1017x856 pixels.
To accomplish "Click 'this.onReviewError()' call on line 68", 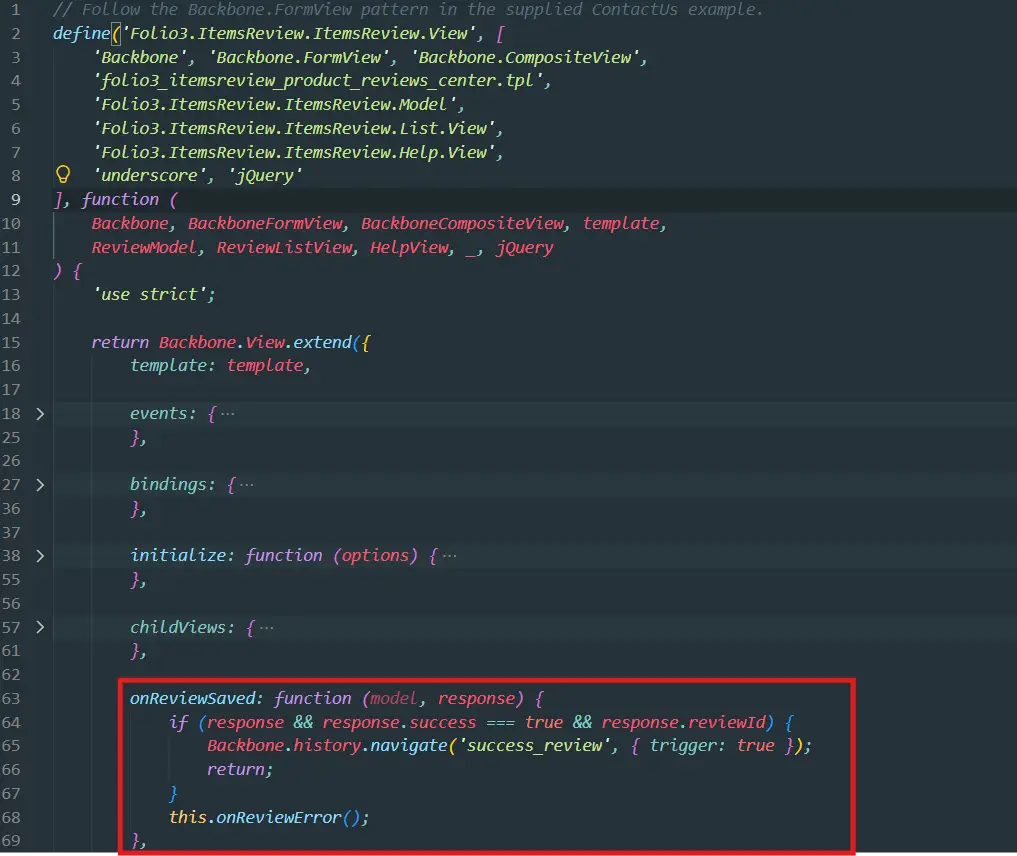I will 269,817.
